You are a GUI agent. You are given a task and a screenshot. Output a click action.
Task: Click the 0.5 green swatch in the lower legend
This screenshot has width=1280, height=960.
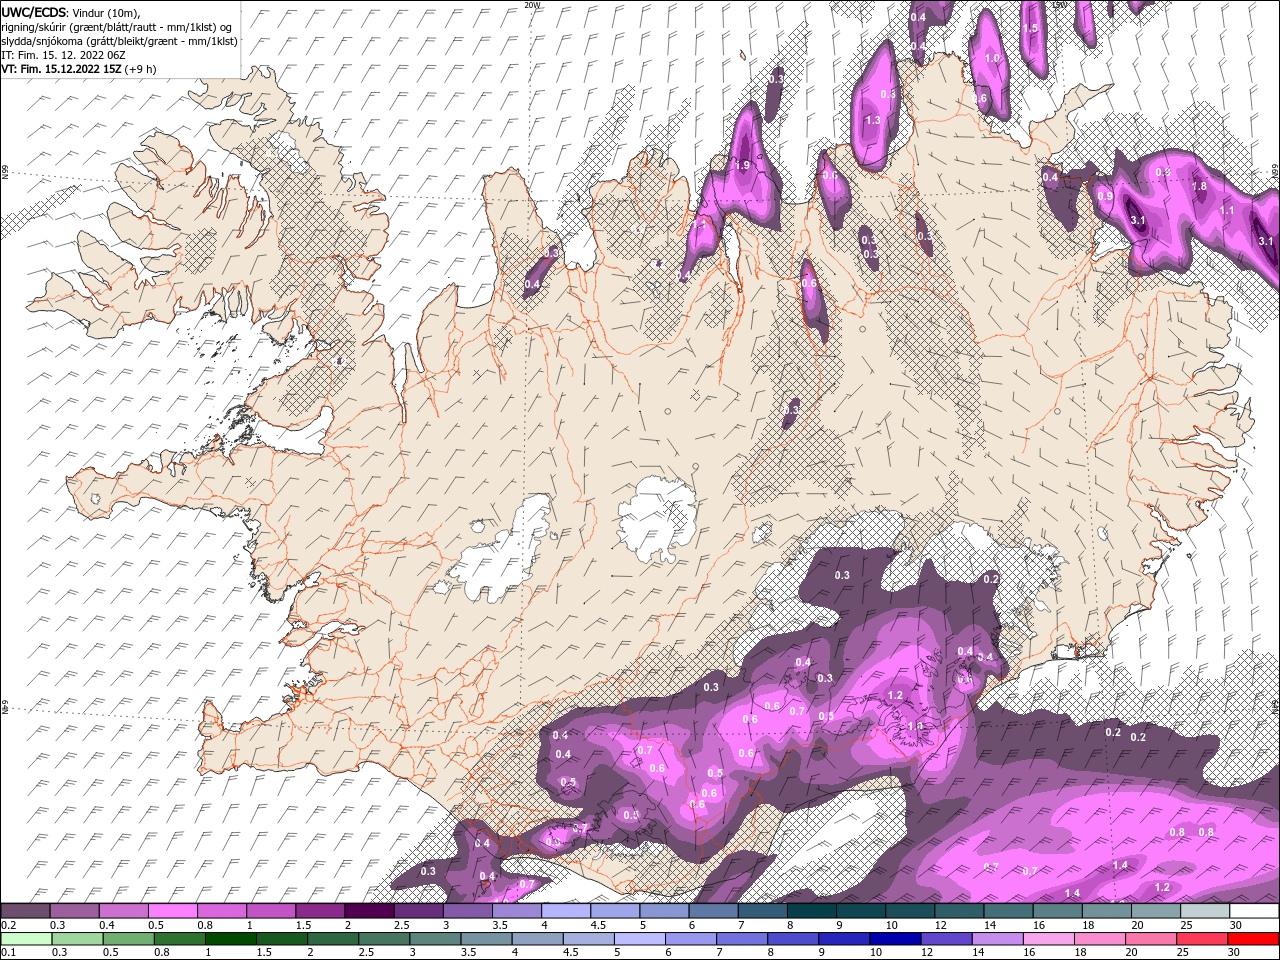pyautogui.click(x=128, y=939)
